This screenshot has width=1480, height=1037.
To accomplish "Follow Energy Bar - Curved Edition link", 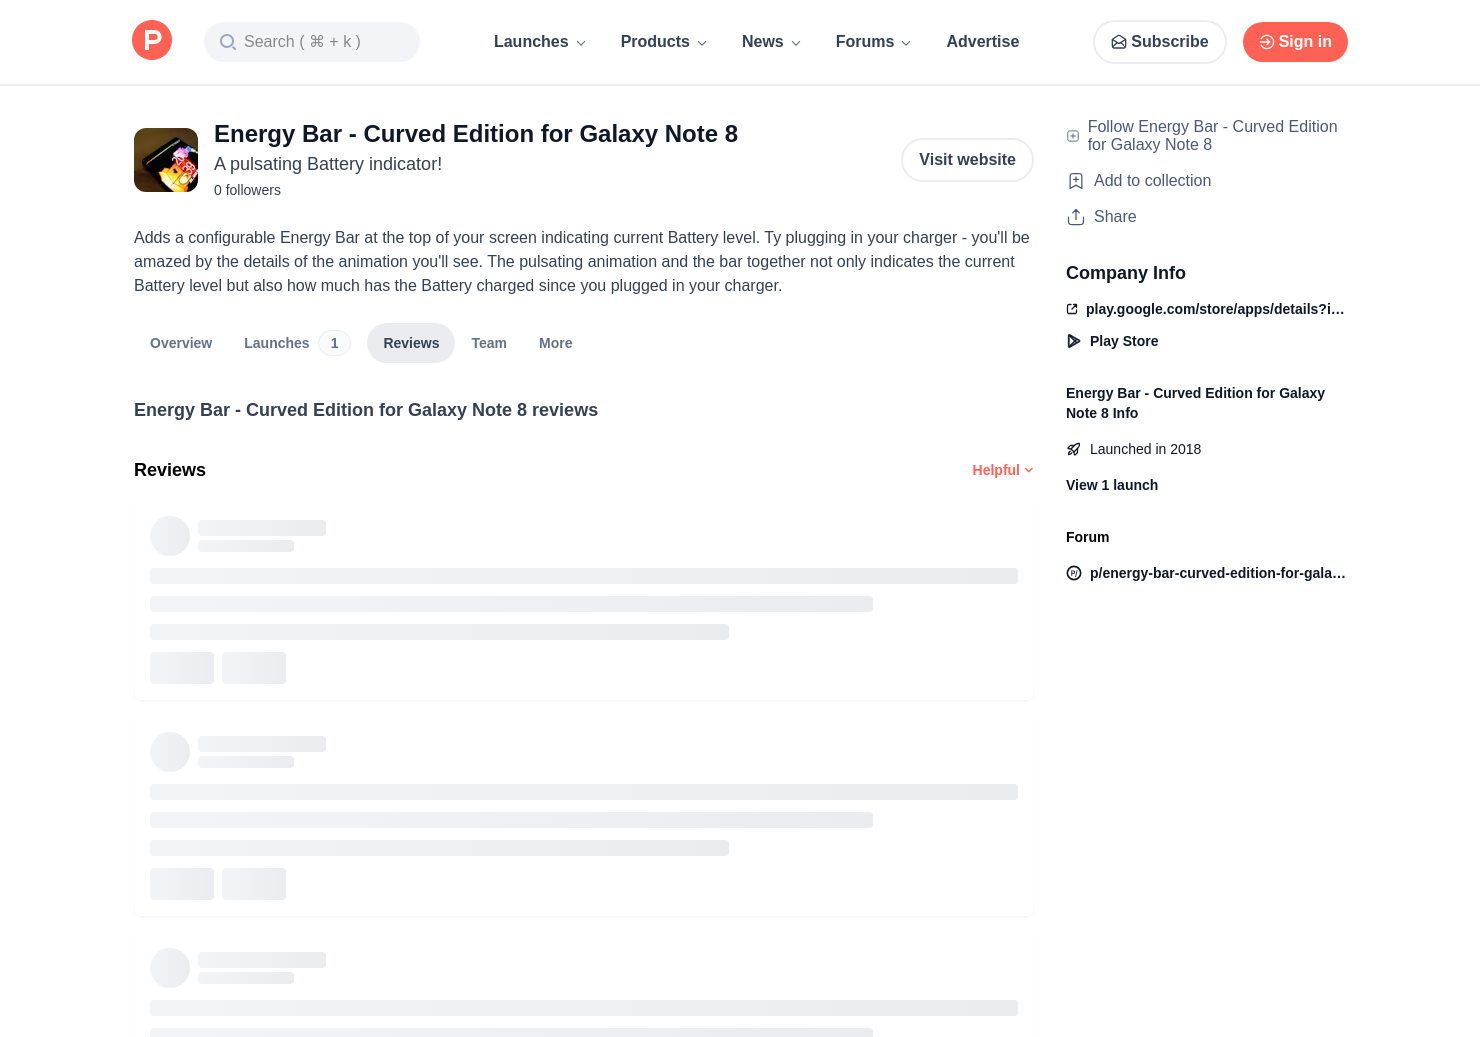I will pyautogui.click(x=1212, y=136).
